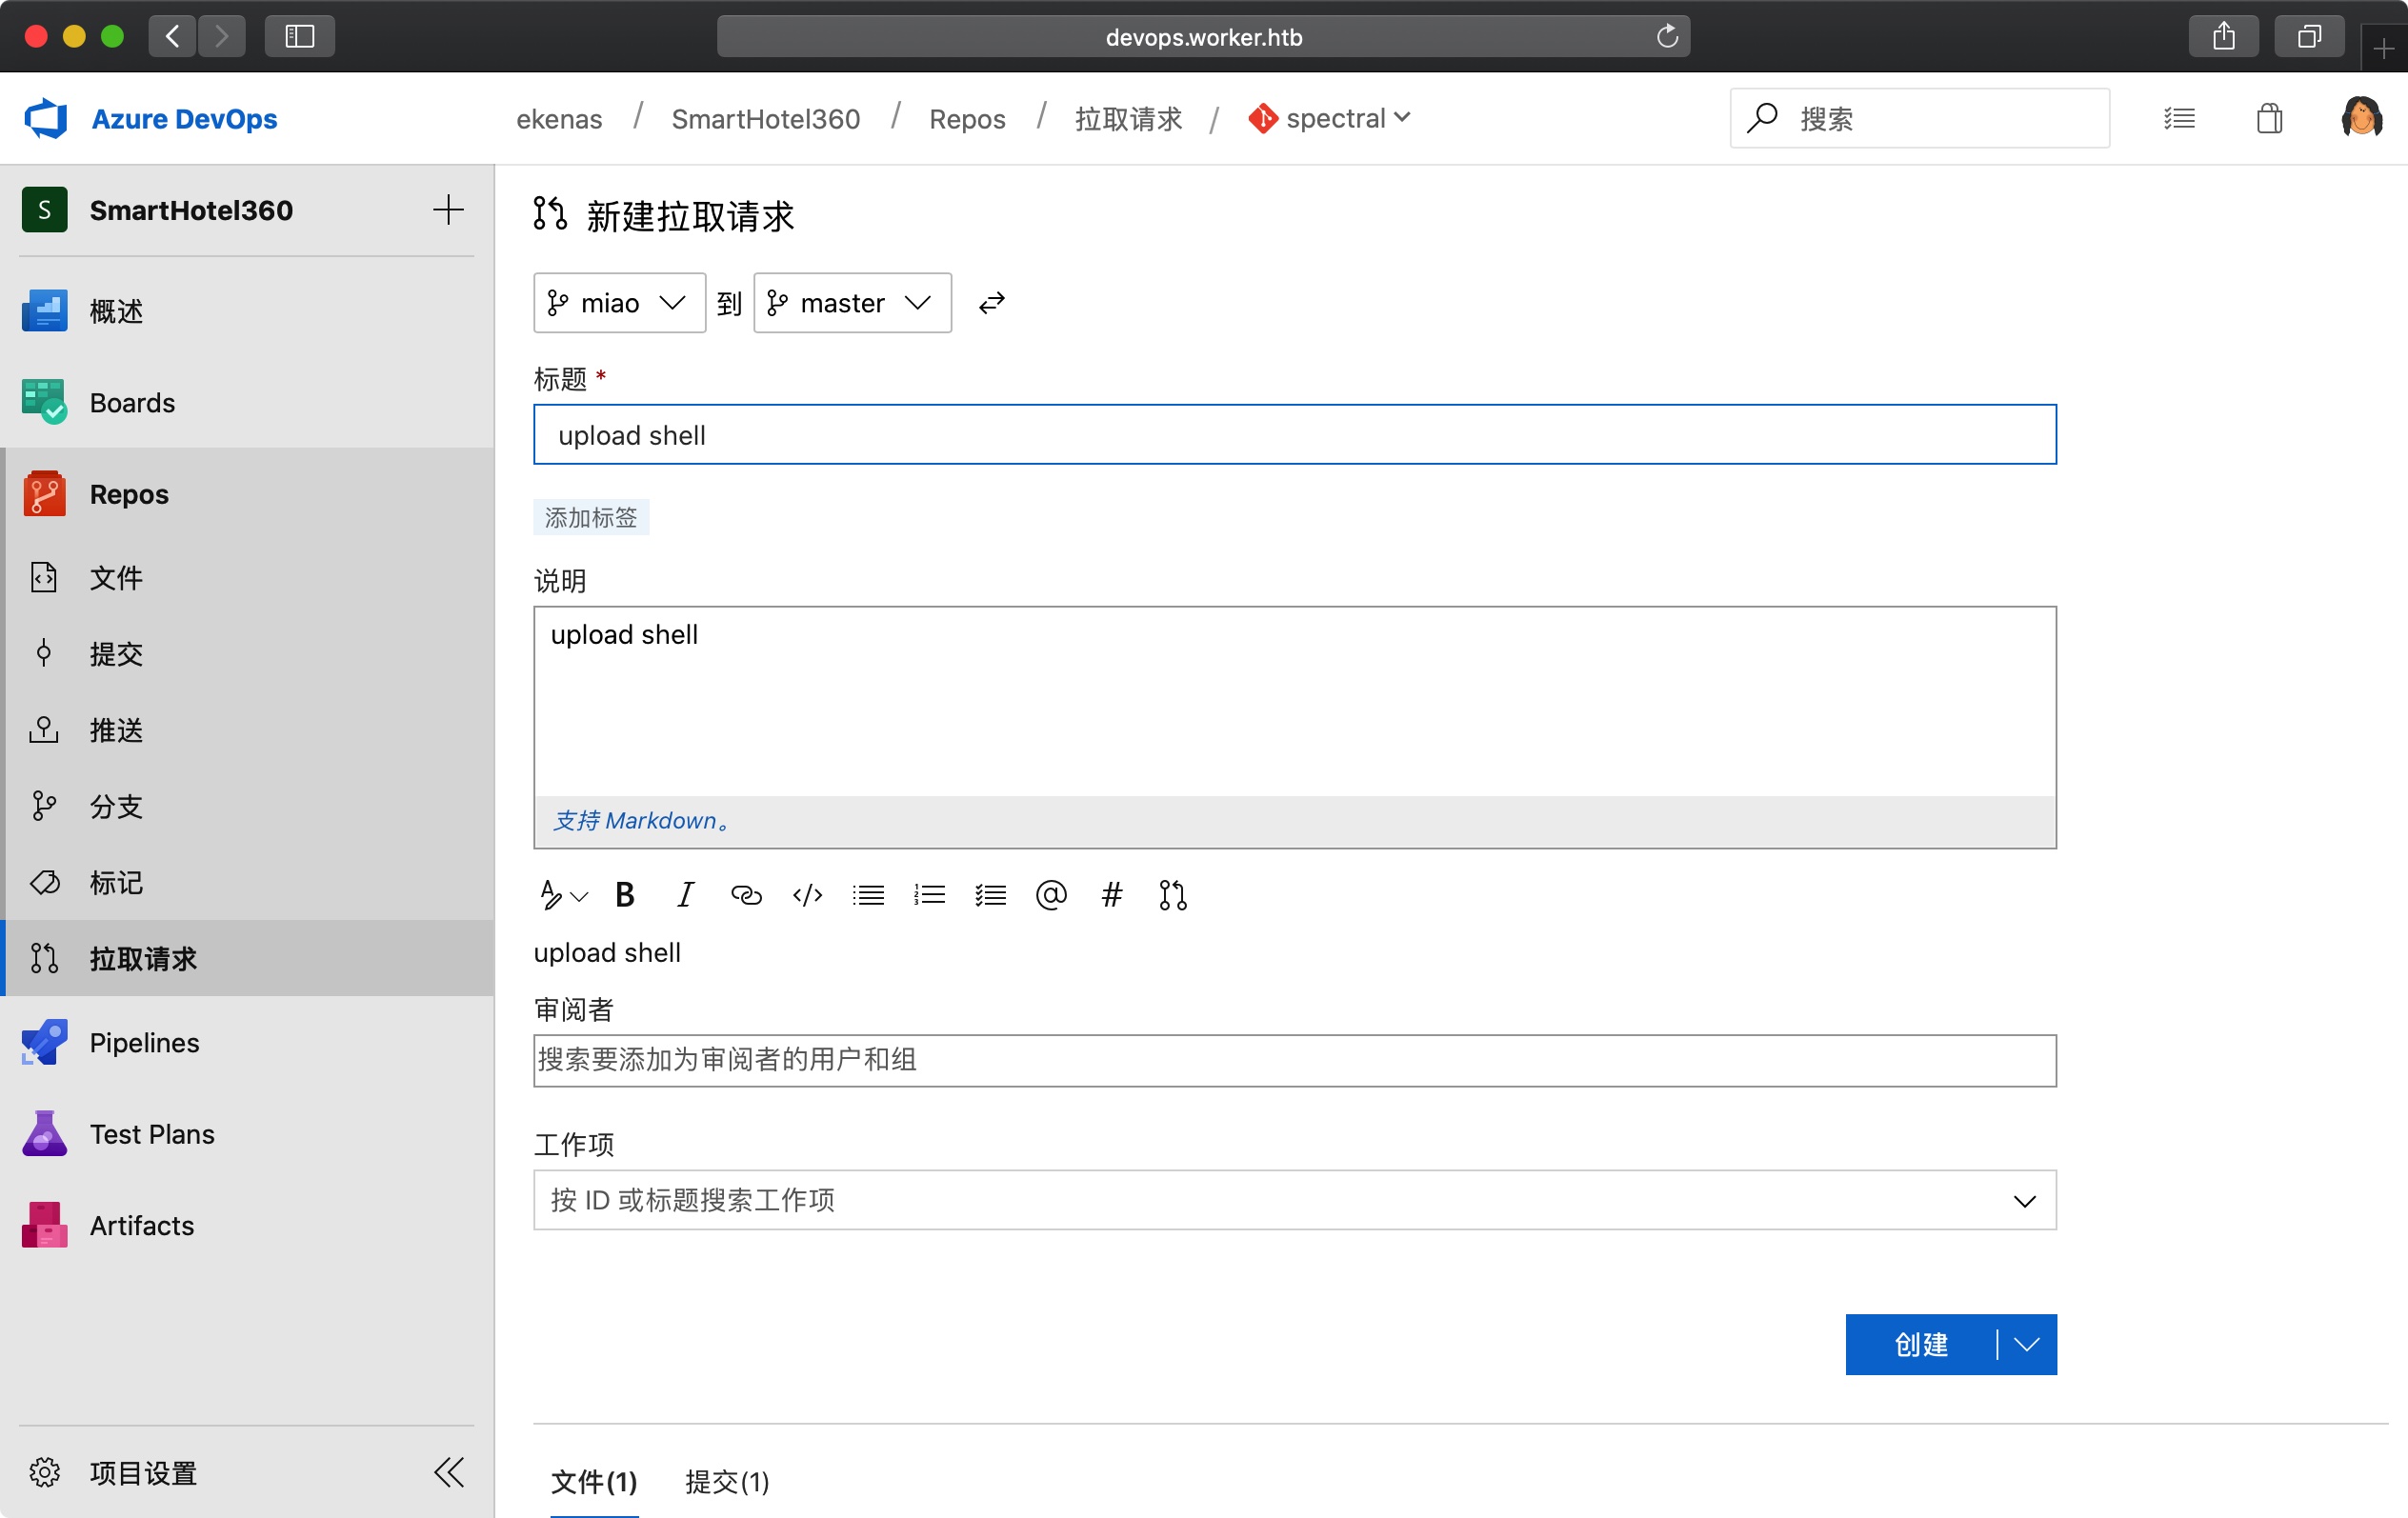The image size is (2408, 1518).
Task: Open Pipelines in the sidebar
Action: click(144, 1042)
